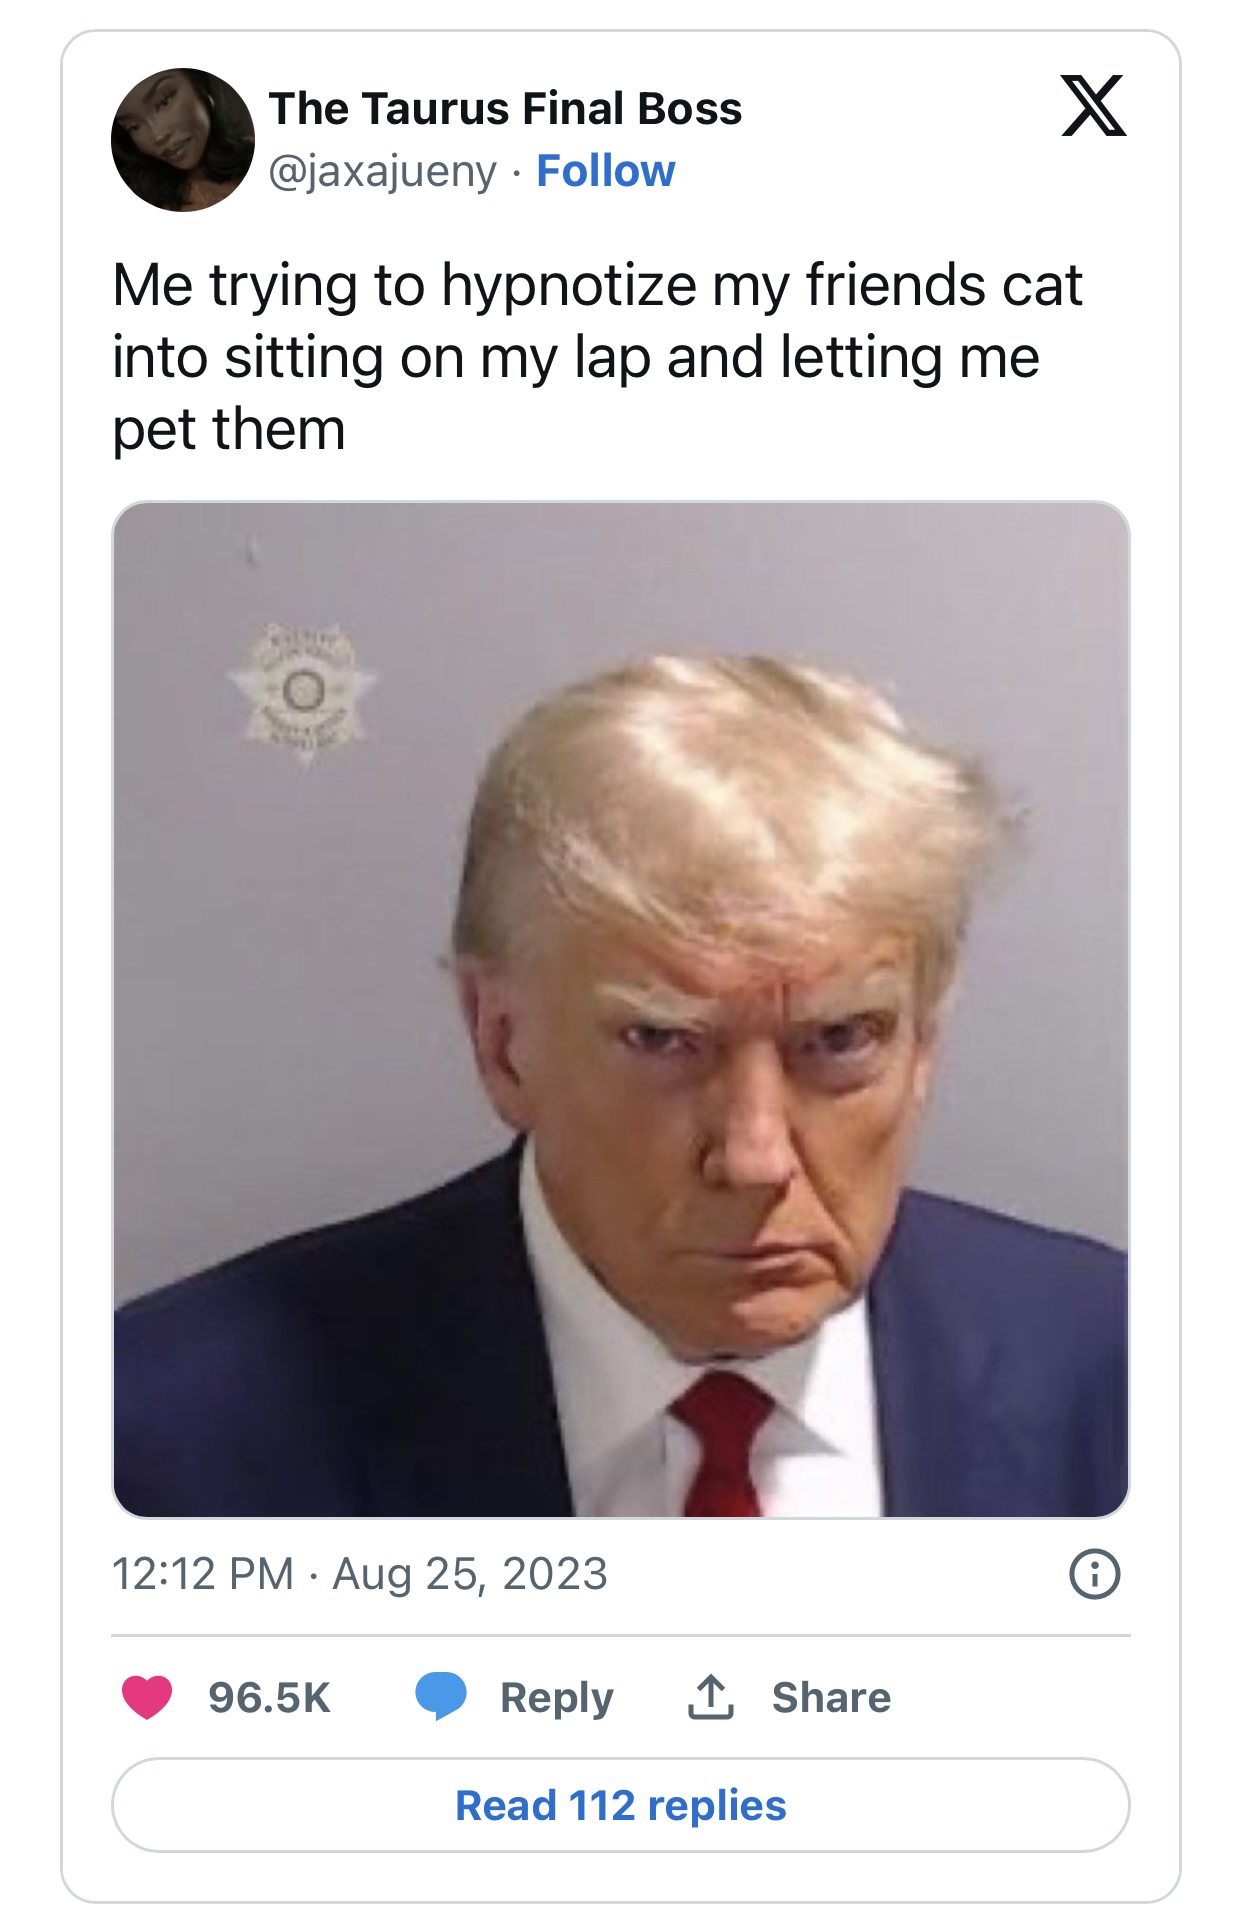Open the 12:12 PM time link
Viewport: 1242px width, 1907px height.
tap(203, 1574)
